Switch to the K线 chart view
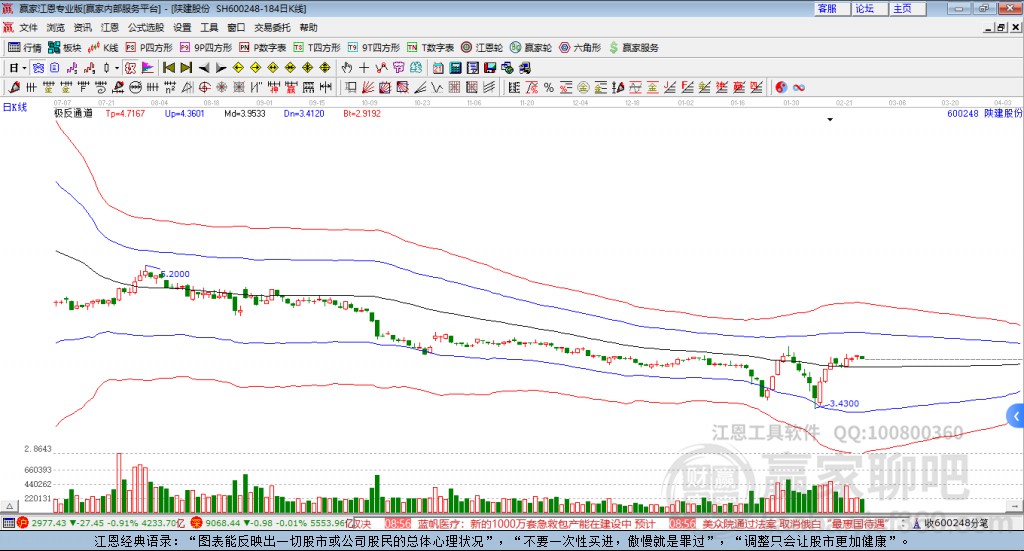 pos(103,48)
